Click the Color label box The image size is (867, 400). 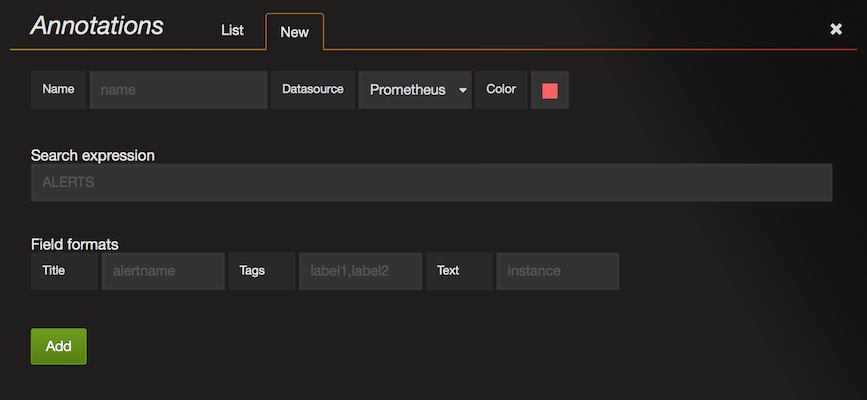pos(501,90)
